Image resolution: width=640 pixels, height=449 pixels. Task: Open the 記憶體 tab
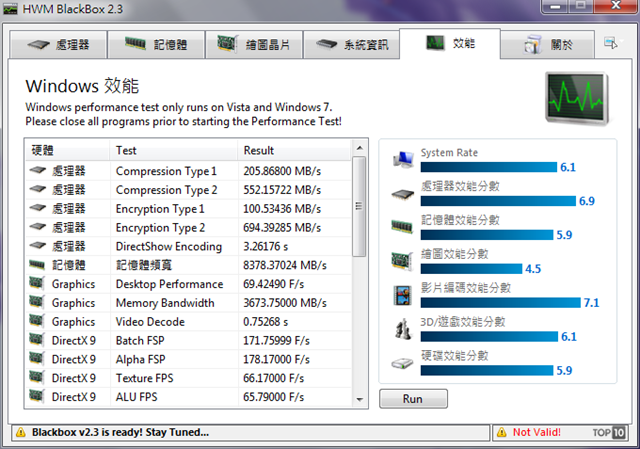tap(156, 44)
